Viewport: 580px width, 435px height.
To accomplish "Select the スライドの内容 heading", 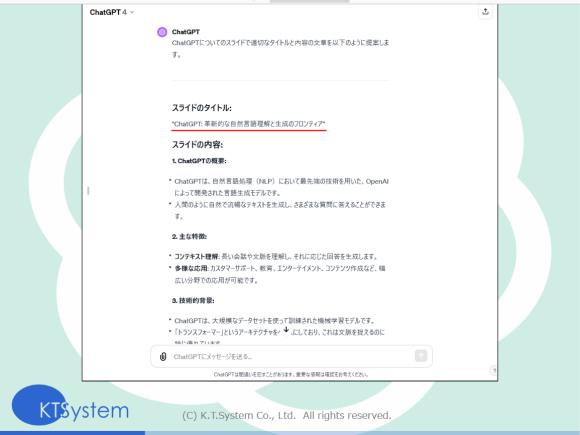I will pos(197,145).
